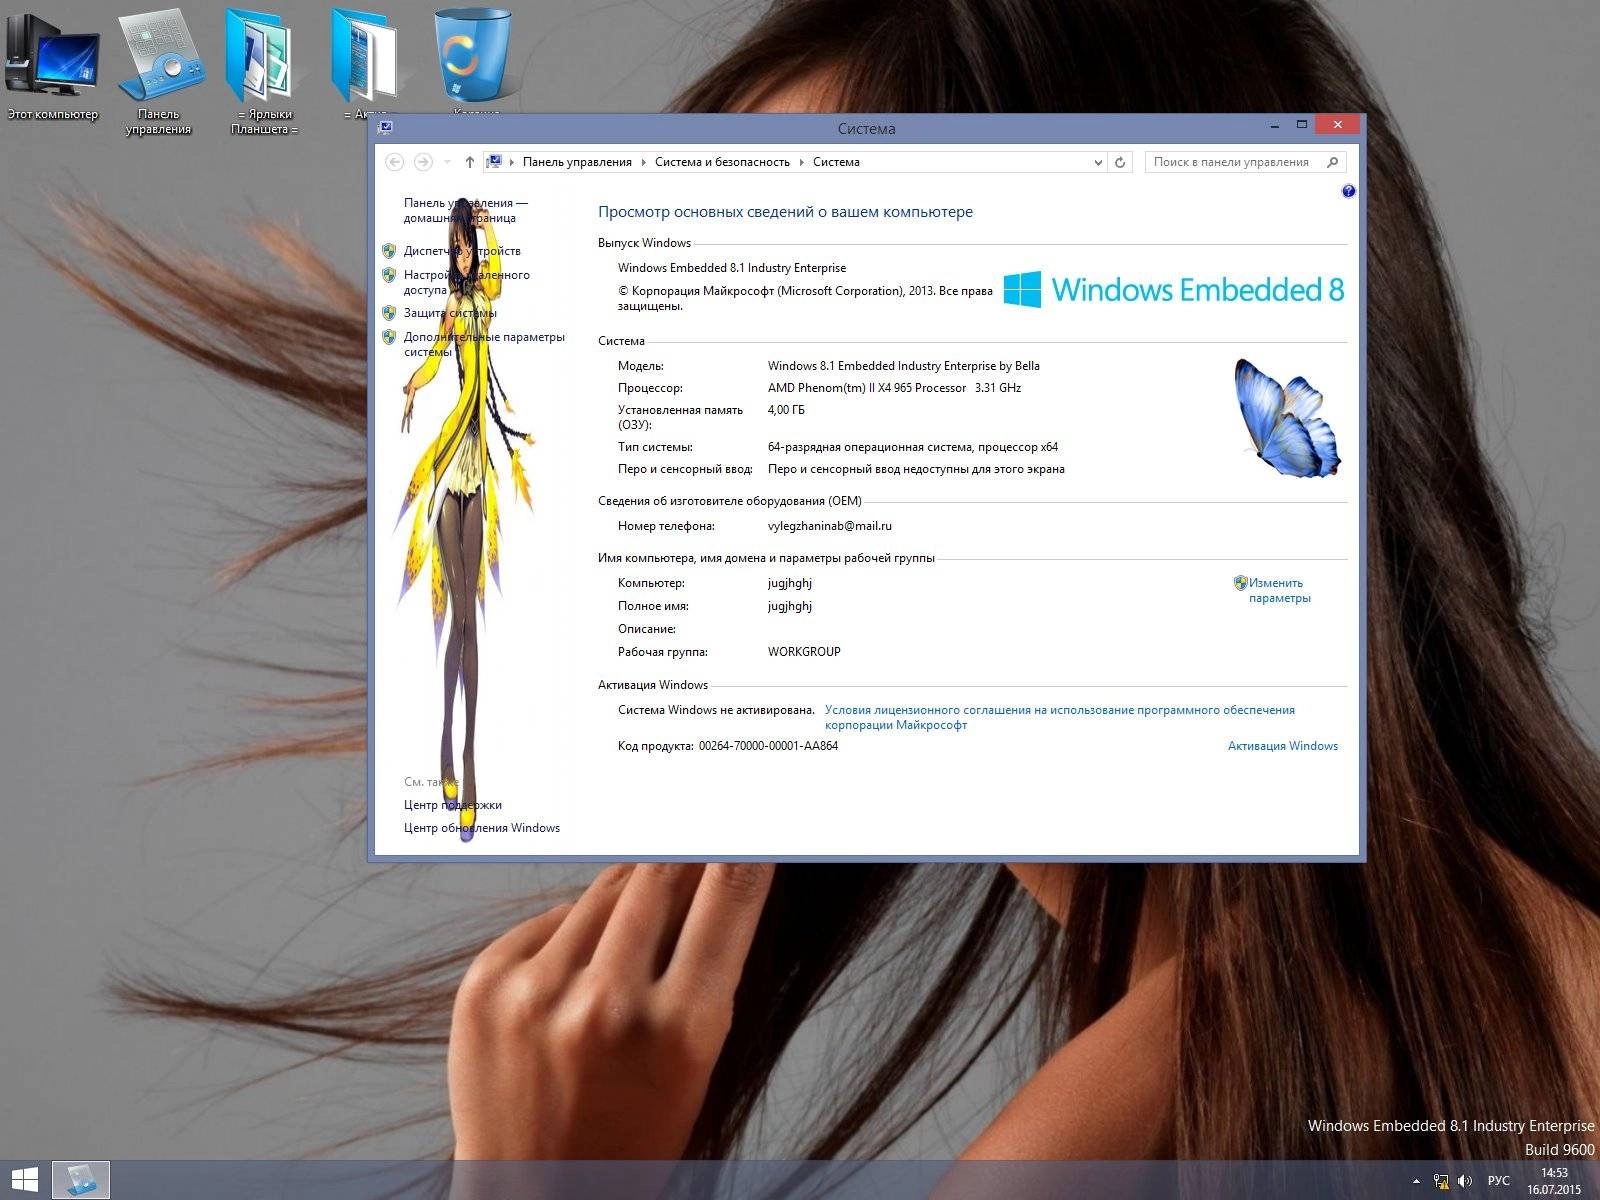Open Панель управления — домашняя страница link
Viewport: 1600px width, 1200px height.
point(466,210)
